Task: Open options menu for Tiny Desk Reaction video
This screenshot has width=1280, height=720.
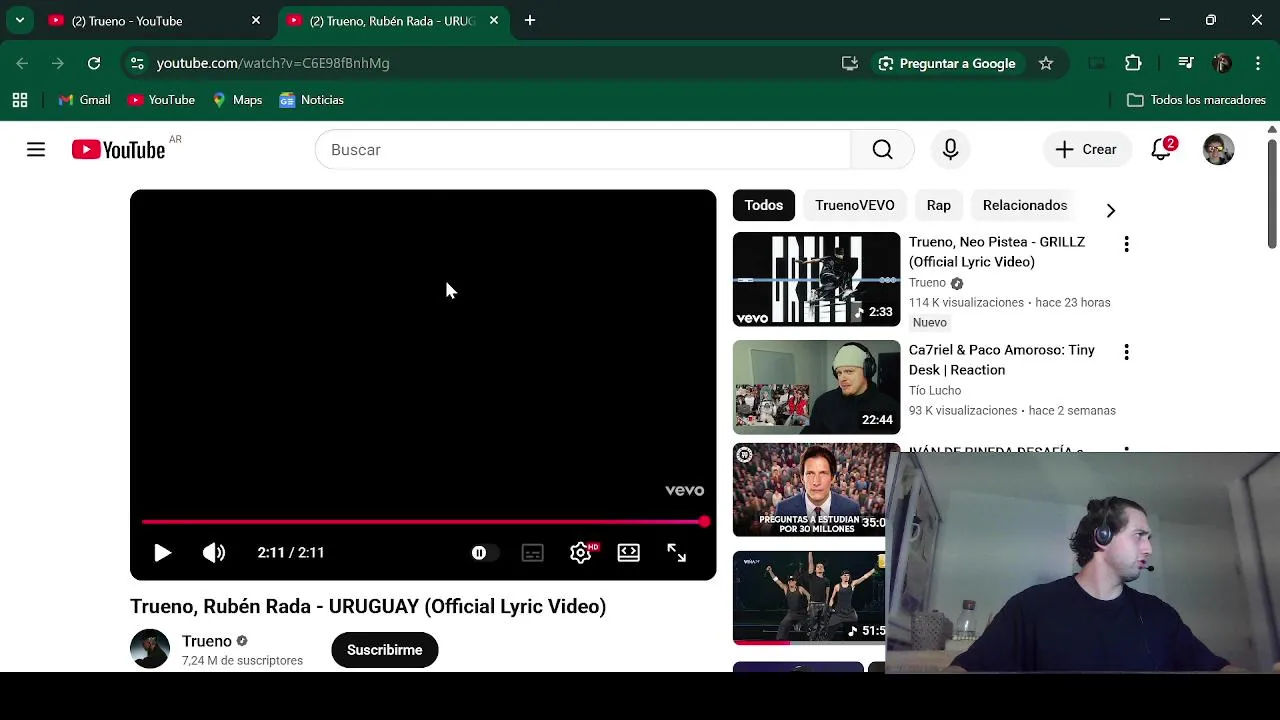Action: tap(1127, 352)
